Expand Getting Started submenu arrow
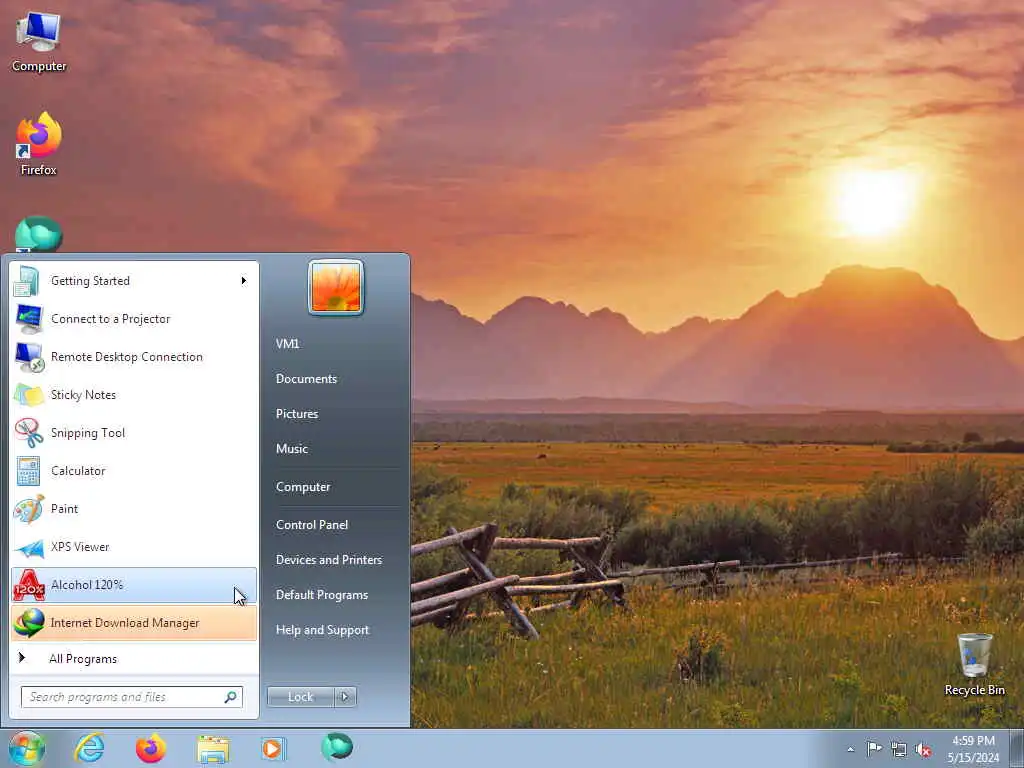Image resolution: width=1024 pixels, height=768 pixels. [x=244, y=281]
